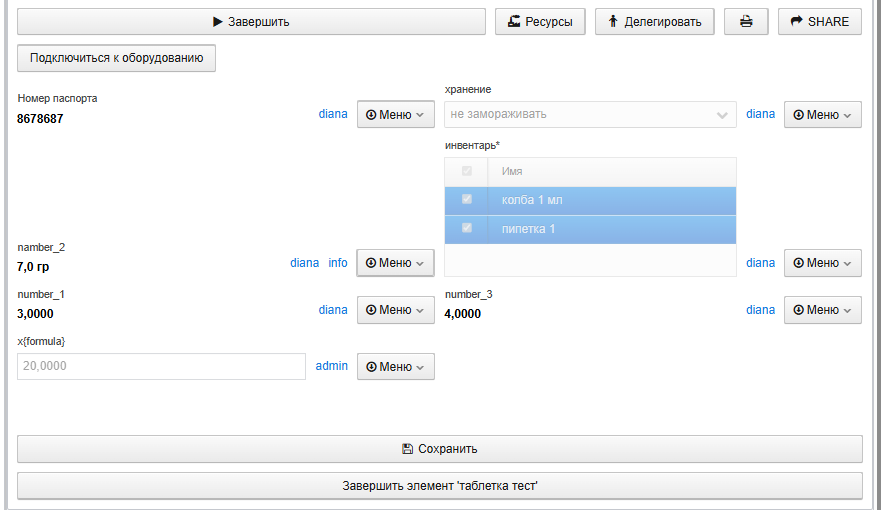Toggle the колба 1 мл checkbox
The height and width of the screenshot is (510, 881).
pos(466,199)
